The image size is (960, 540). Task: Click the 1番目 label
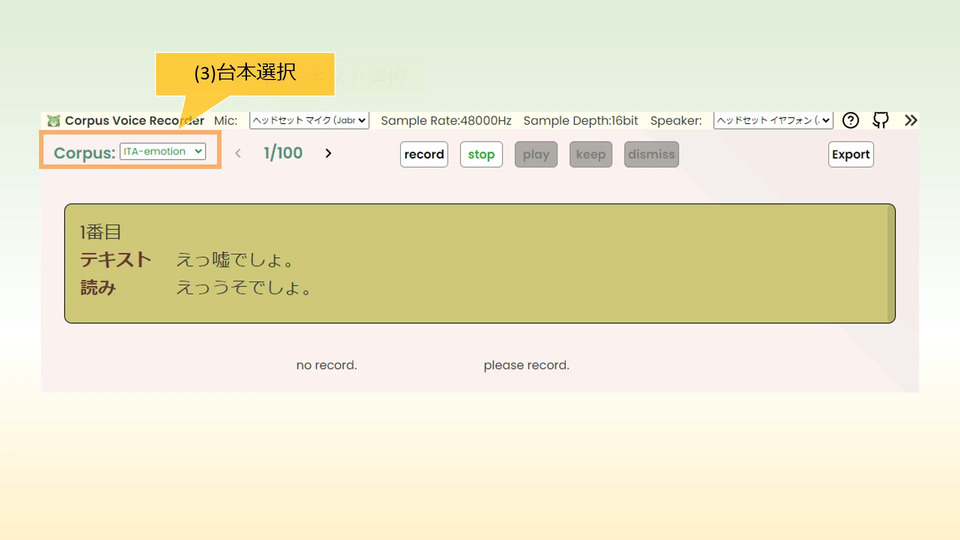click(100, 232)
